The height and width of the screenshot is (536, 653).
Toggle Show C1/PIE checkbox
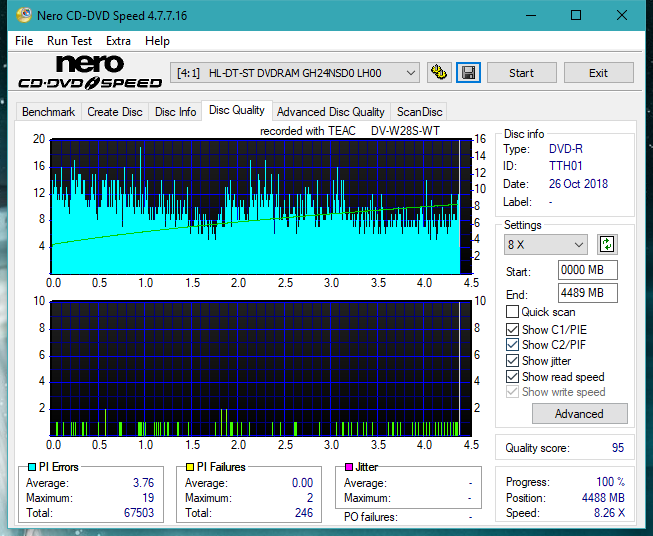[x=512, y=329]
